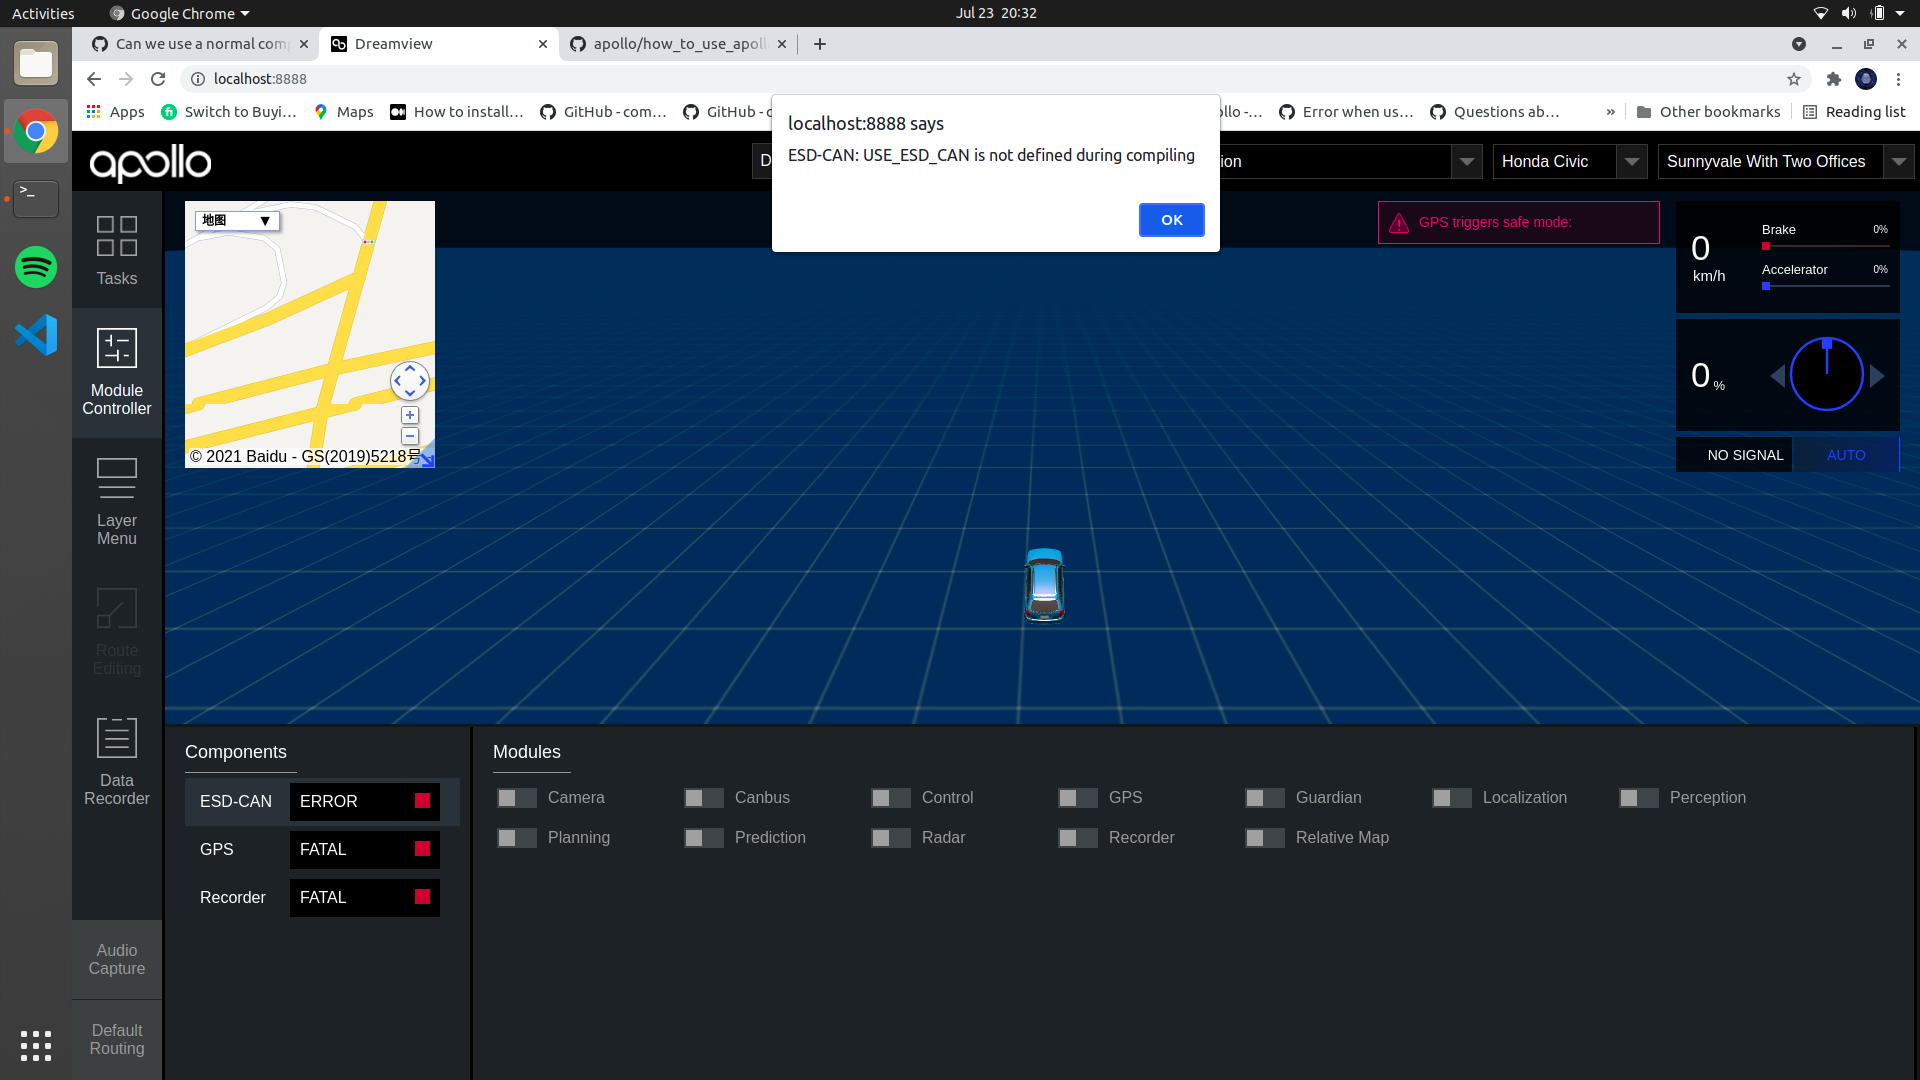Enable the Control module switch
The width and height of the screenshot is (1920, 1080).
[891, 798]
